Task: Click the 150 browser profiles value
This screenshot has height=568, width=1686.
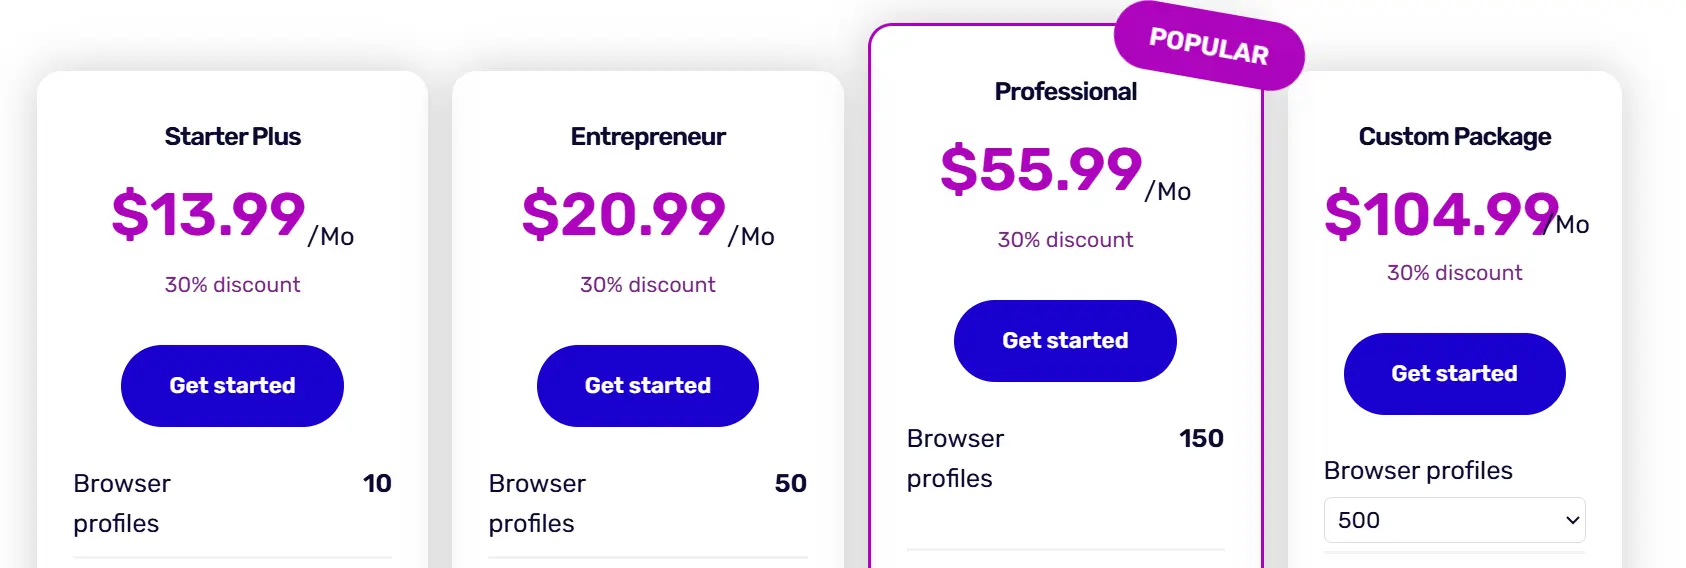Action: 1201,439
